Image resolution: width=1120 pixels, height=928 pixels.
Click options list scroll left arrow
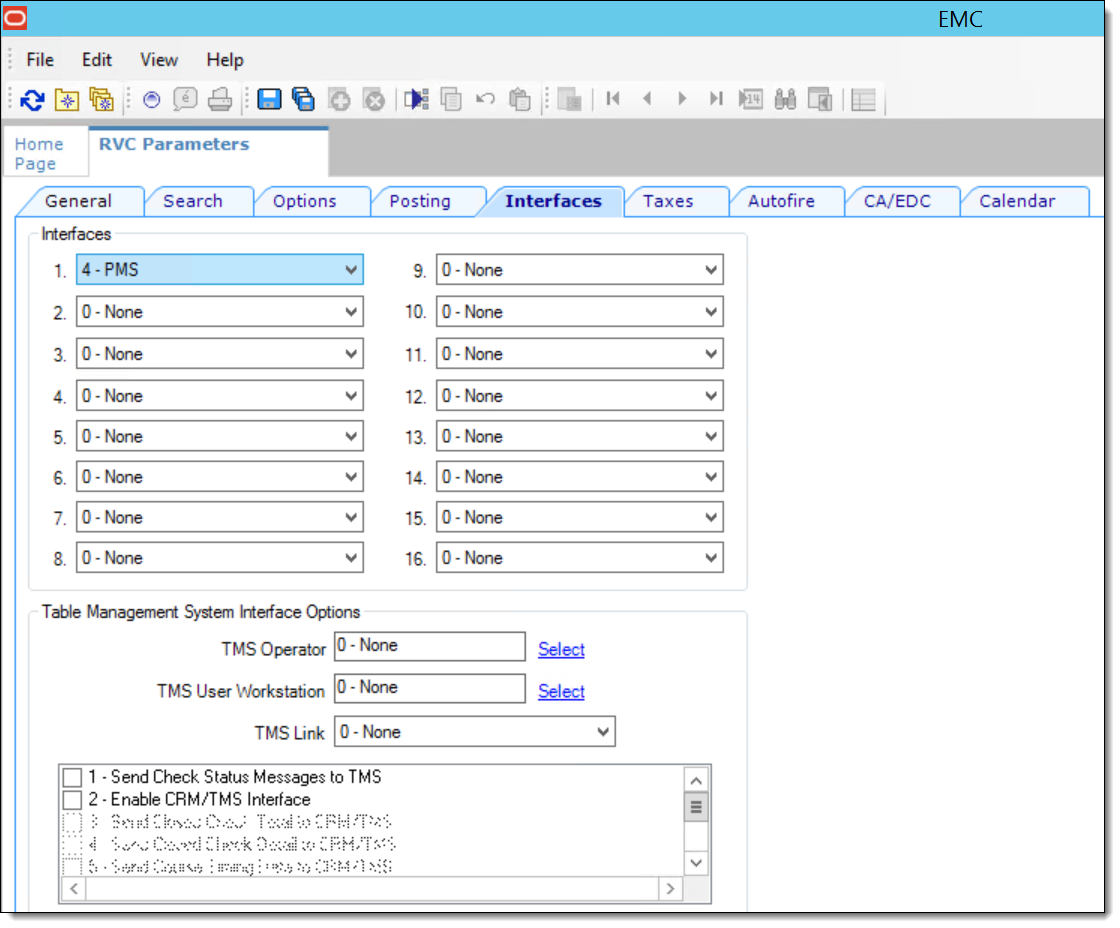74,889
